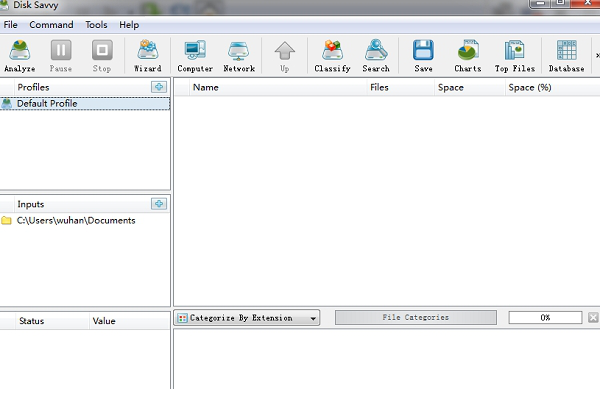Click the 0% progress bar

(545, 318)
